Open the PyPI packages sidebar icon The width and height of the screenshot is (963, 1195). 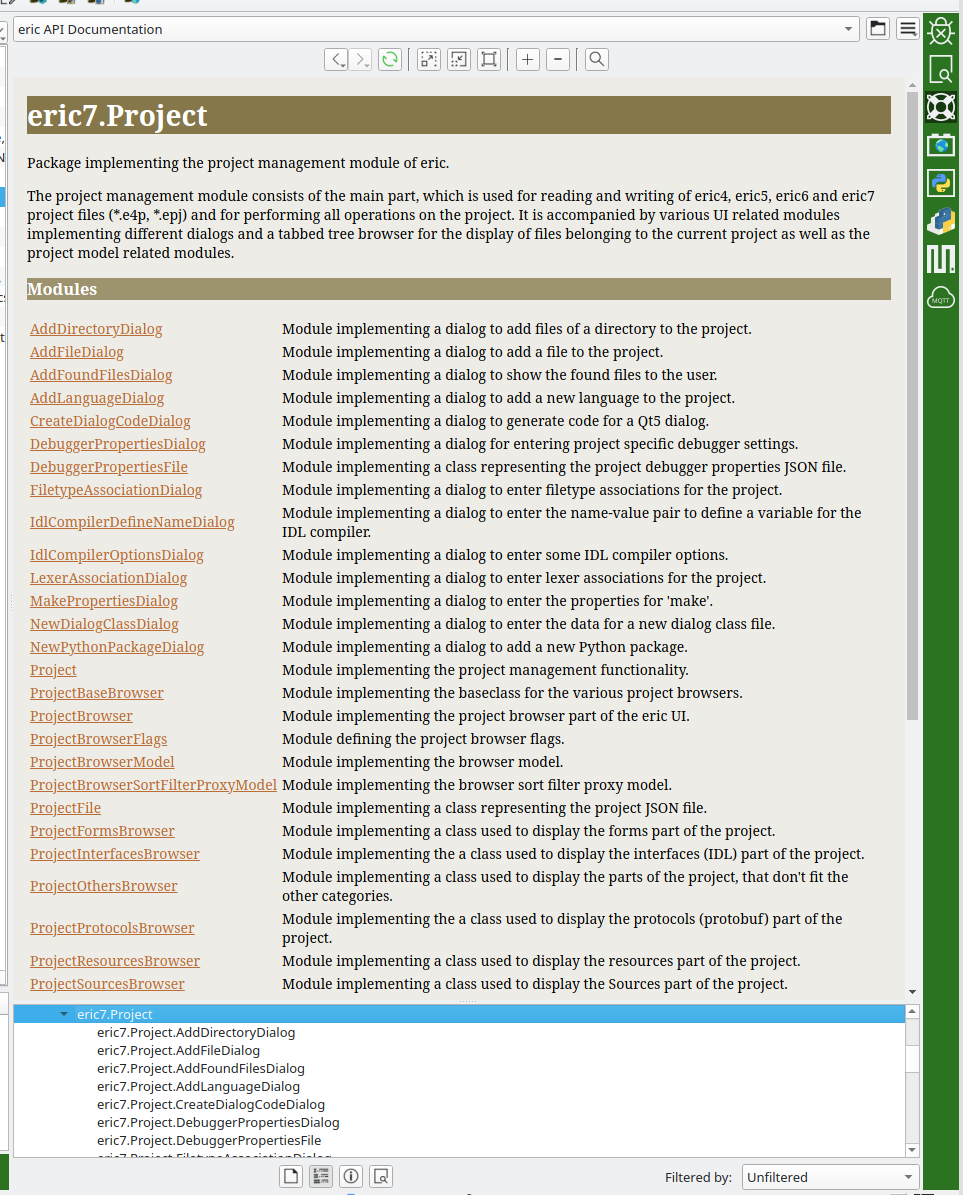click(x=941, y=221)
